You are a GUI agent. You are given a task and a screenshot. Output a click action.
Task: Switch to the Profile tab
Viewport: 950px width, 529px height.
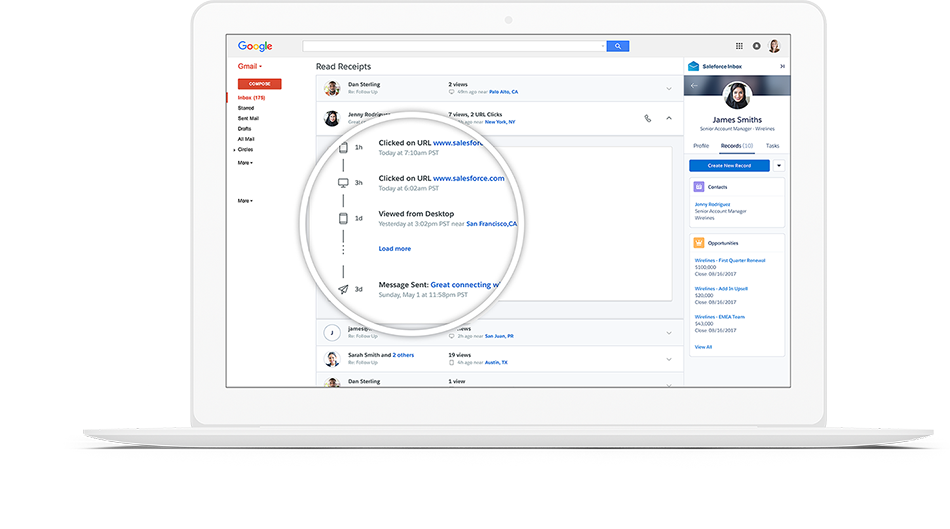(x=701, y=146)
